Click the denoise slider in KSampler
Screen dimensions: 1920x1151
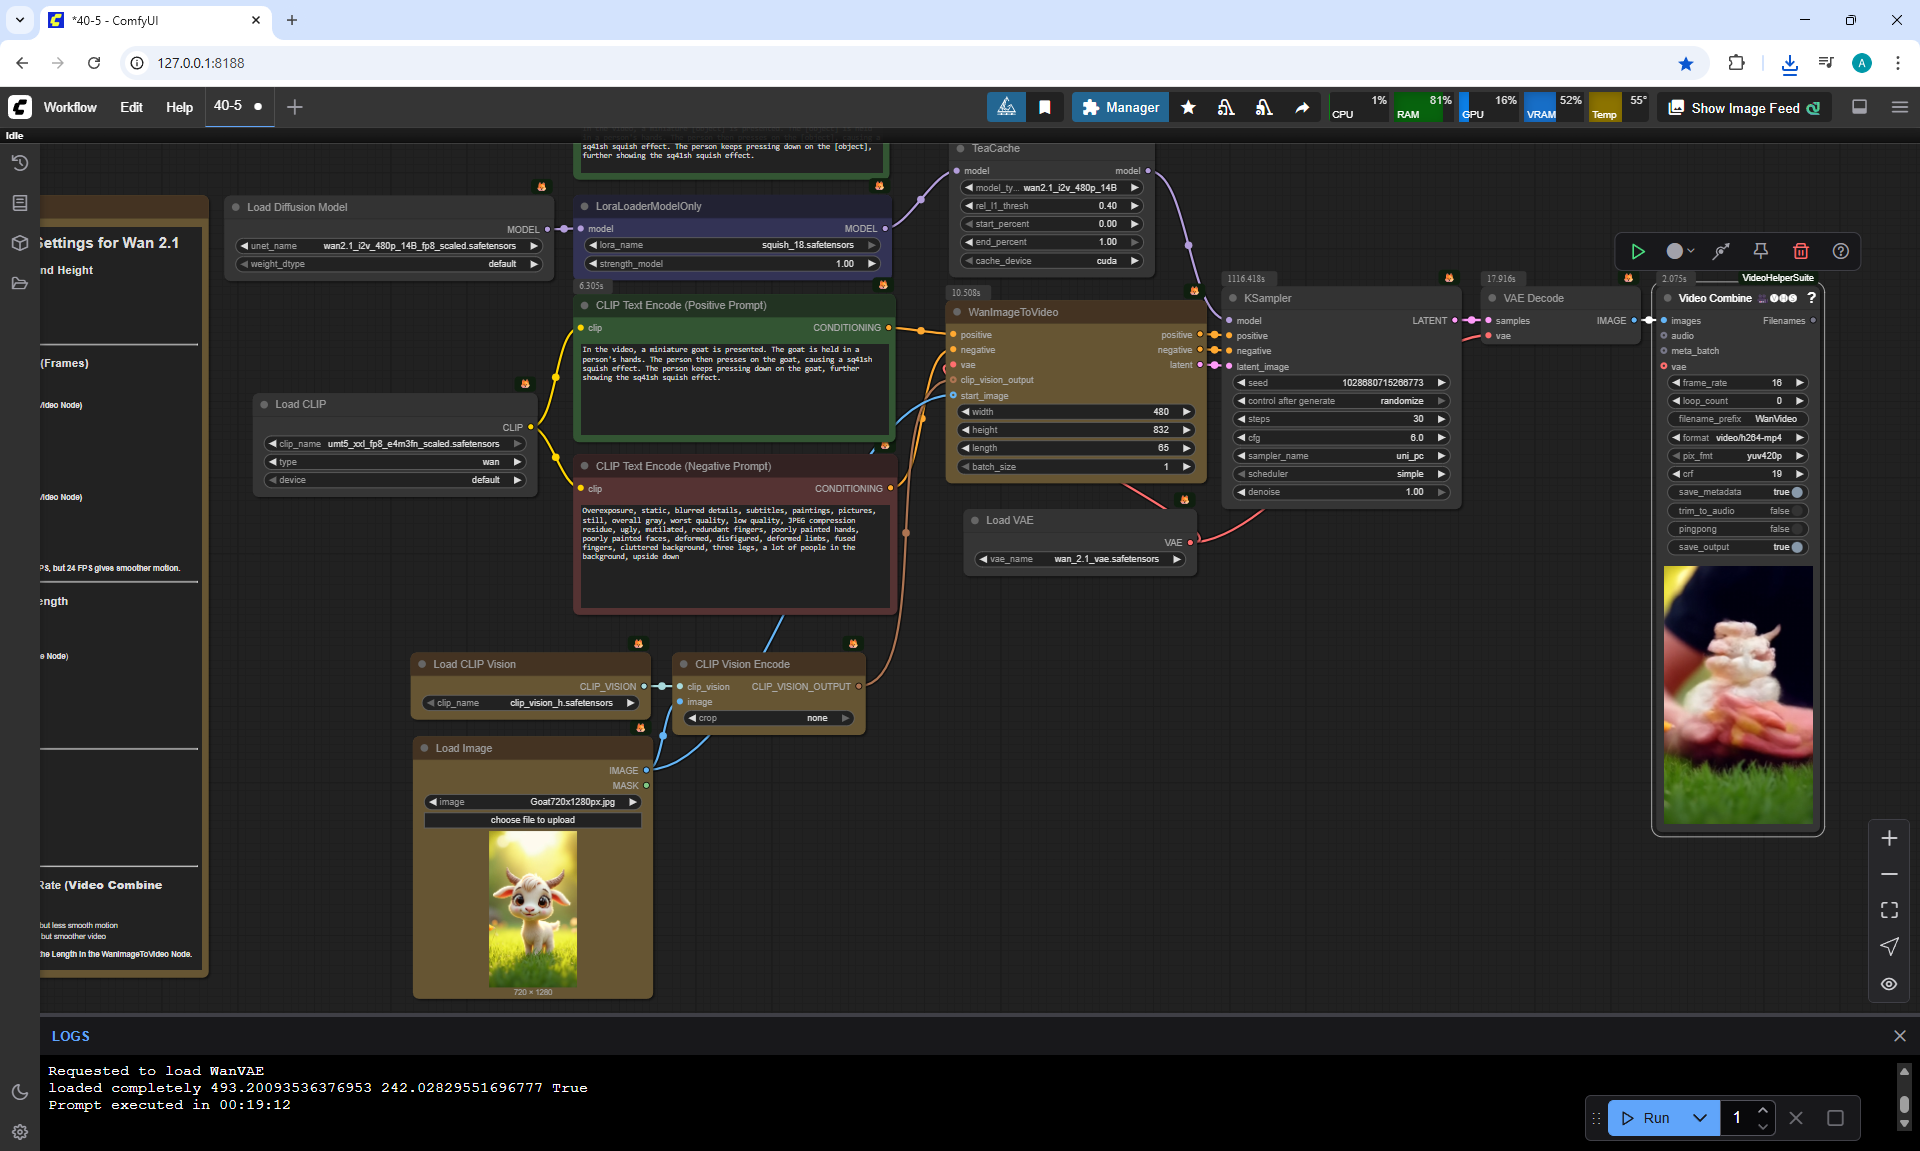pyautogui.click(x=1340, y=492)
